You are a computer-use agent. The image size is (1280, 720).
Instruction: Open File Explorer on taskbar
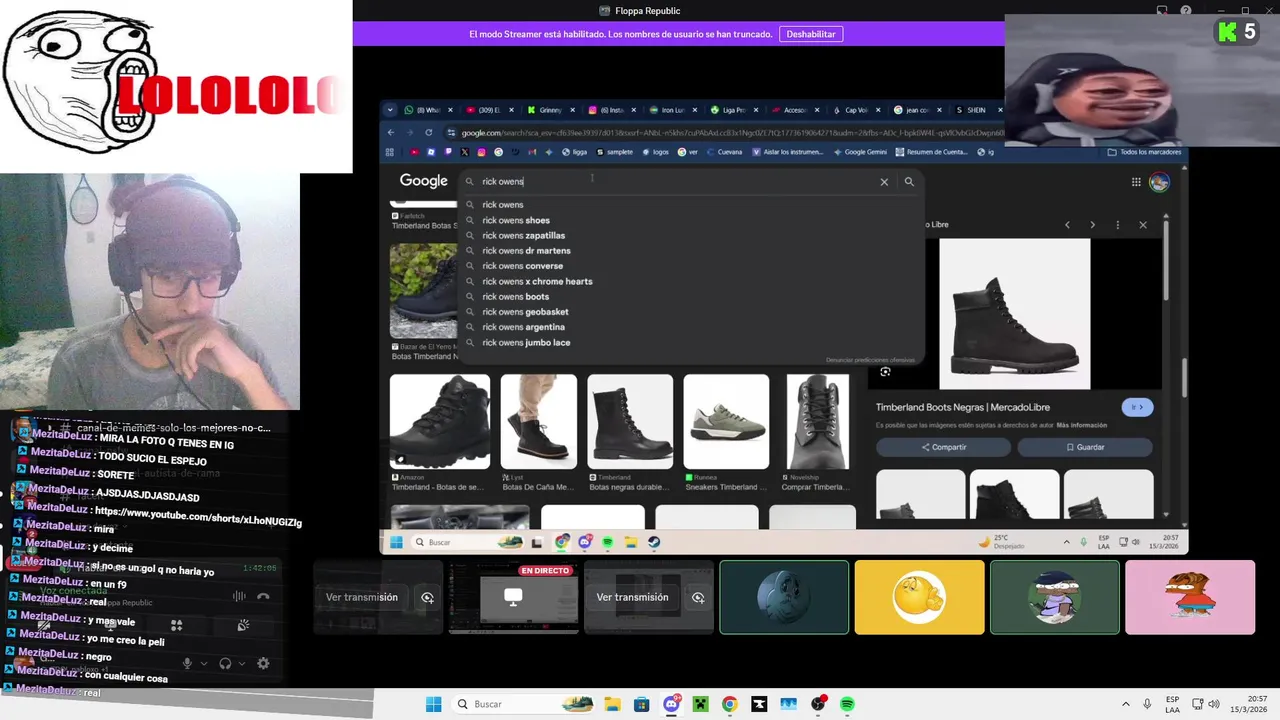612,704
